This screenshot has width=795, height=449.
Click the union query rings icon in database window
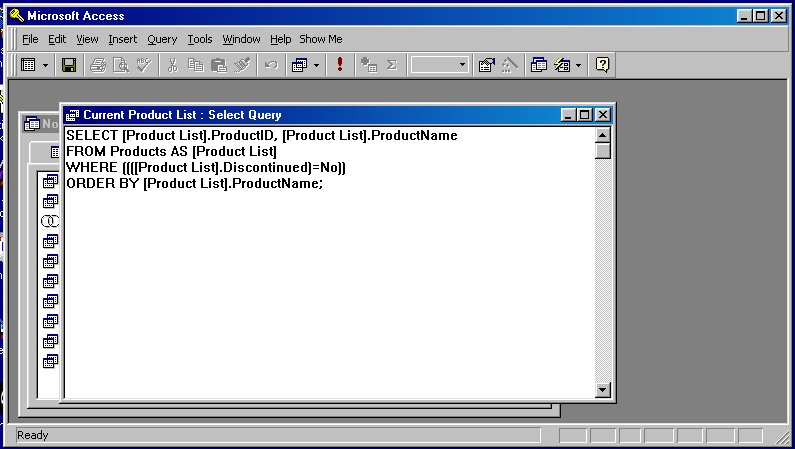click(x=50, y=221)
